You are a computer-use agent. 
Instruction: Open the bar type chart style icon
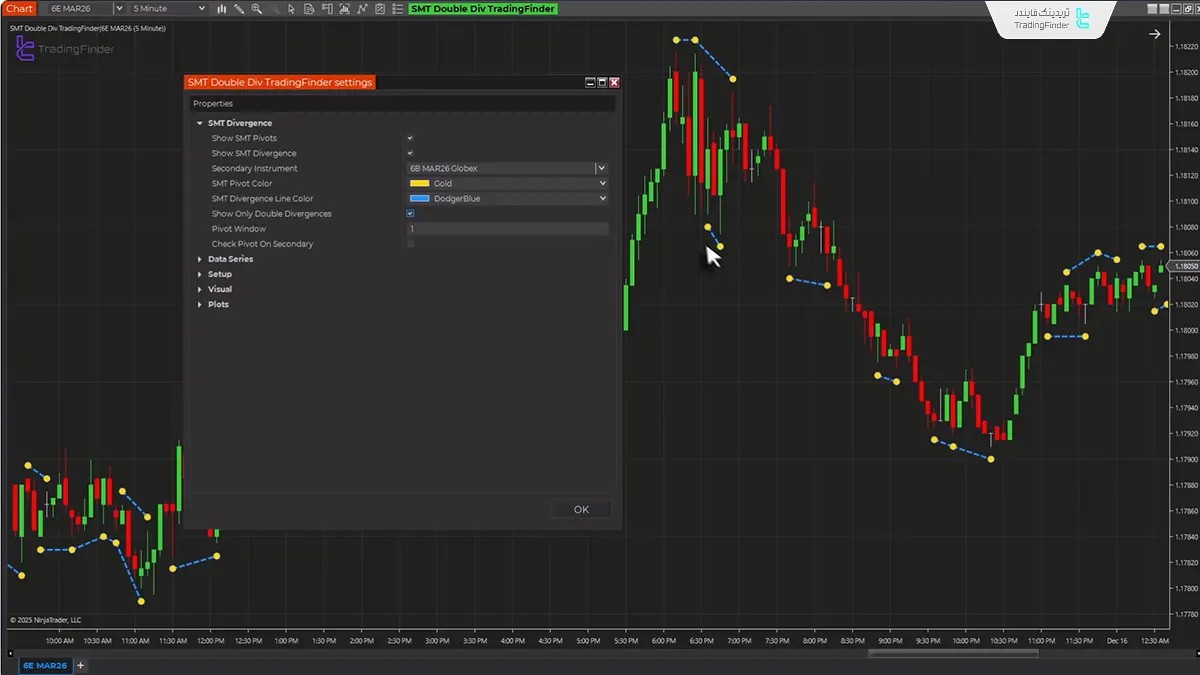click(x=221, y=9)
